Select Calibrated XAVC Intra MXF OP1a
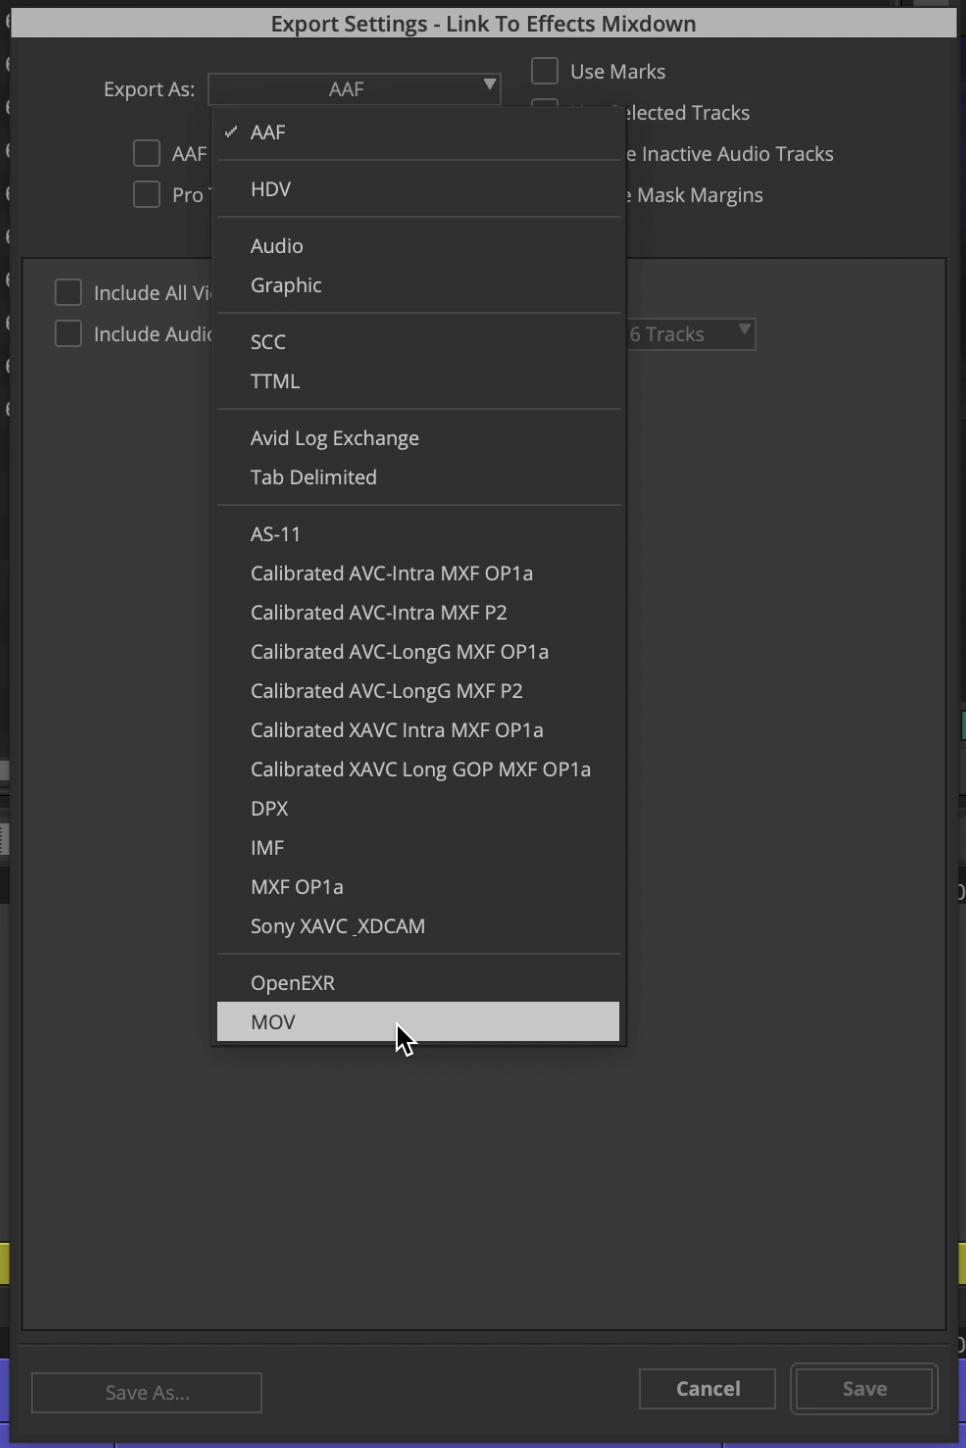 coord(418,730)
